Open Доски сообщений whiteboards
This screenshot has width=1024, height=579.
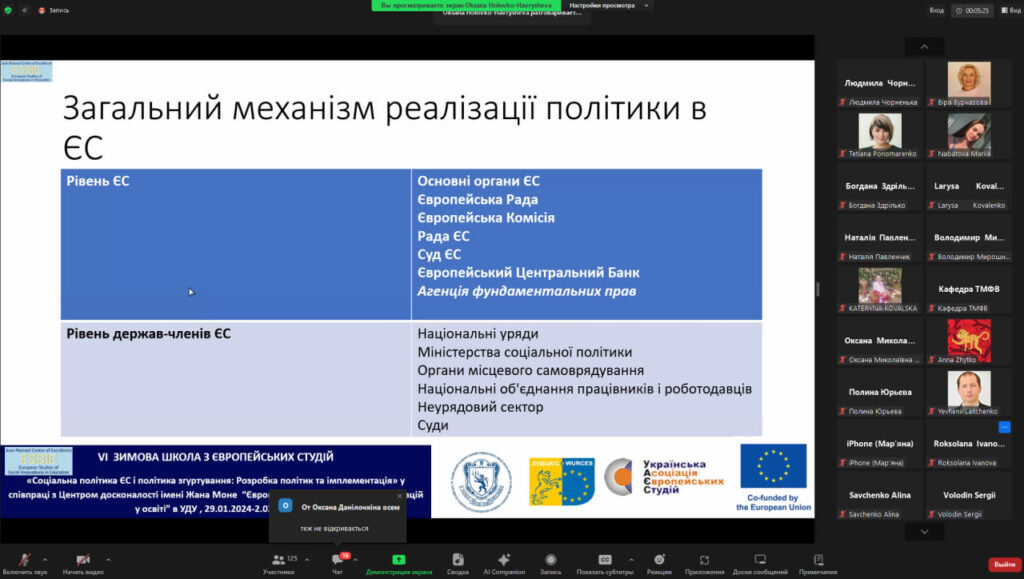(760, 560)
